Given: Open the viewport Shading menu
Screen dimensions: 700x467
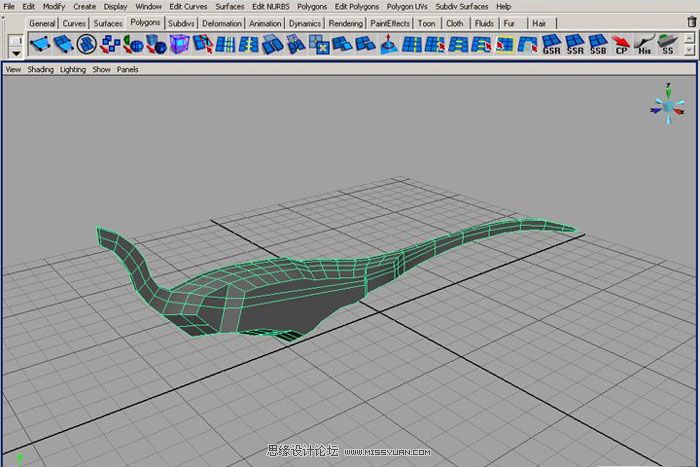Looking at the screenshot, I should tap(41, 70).
